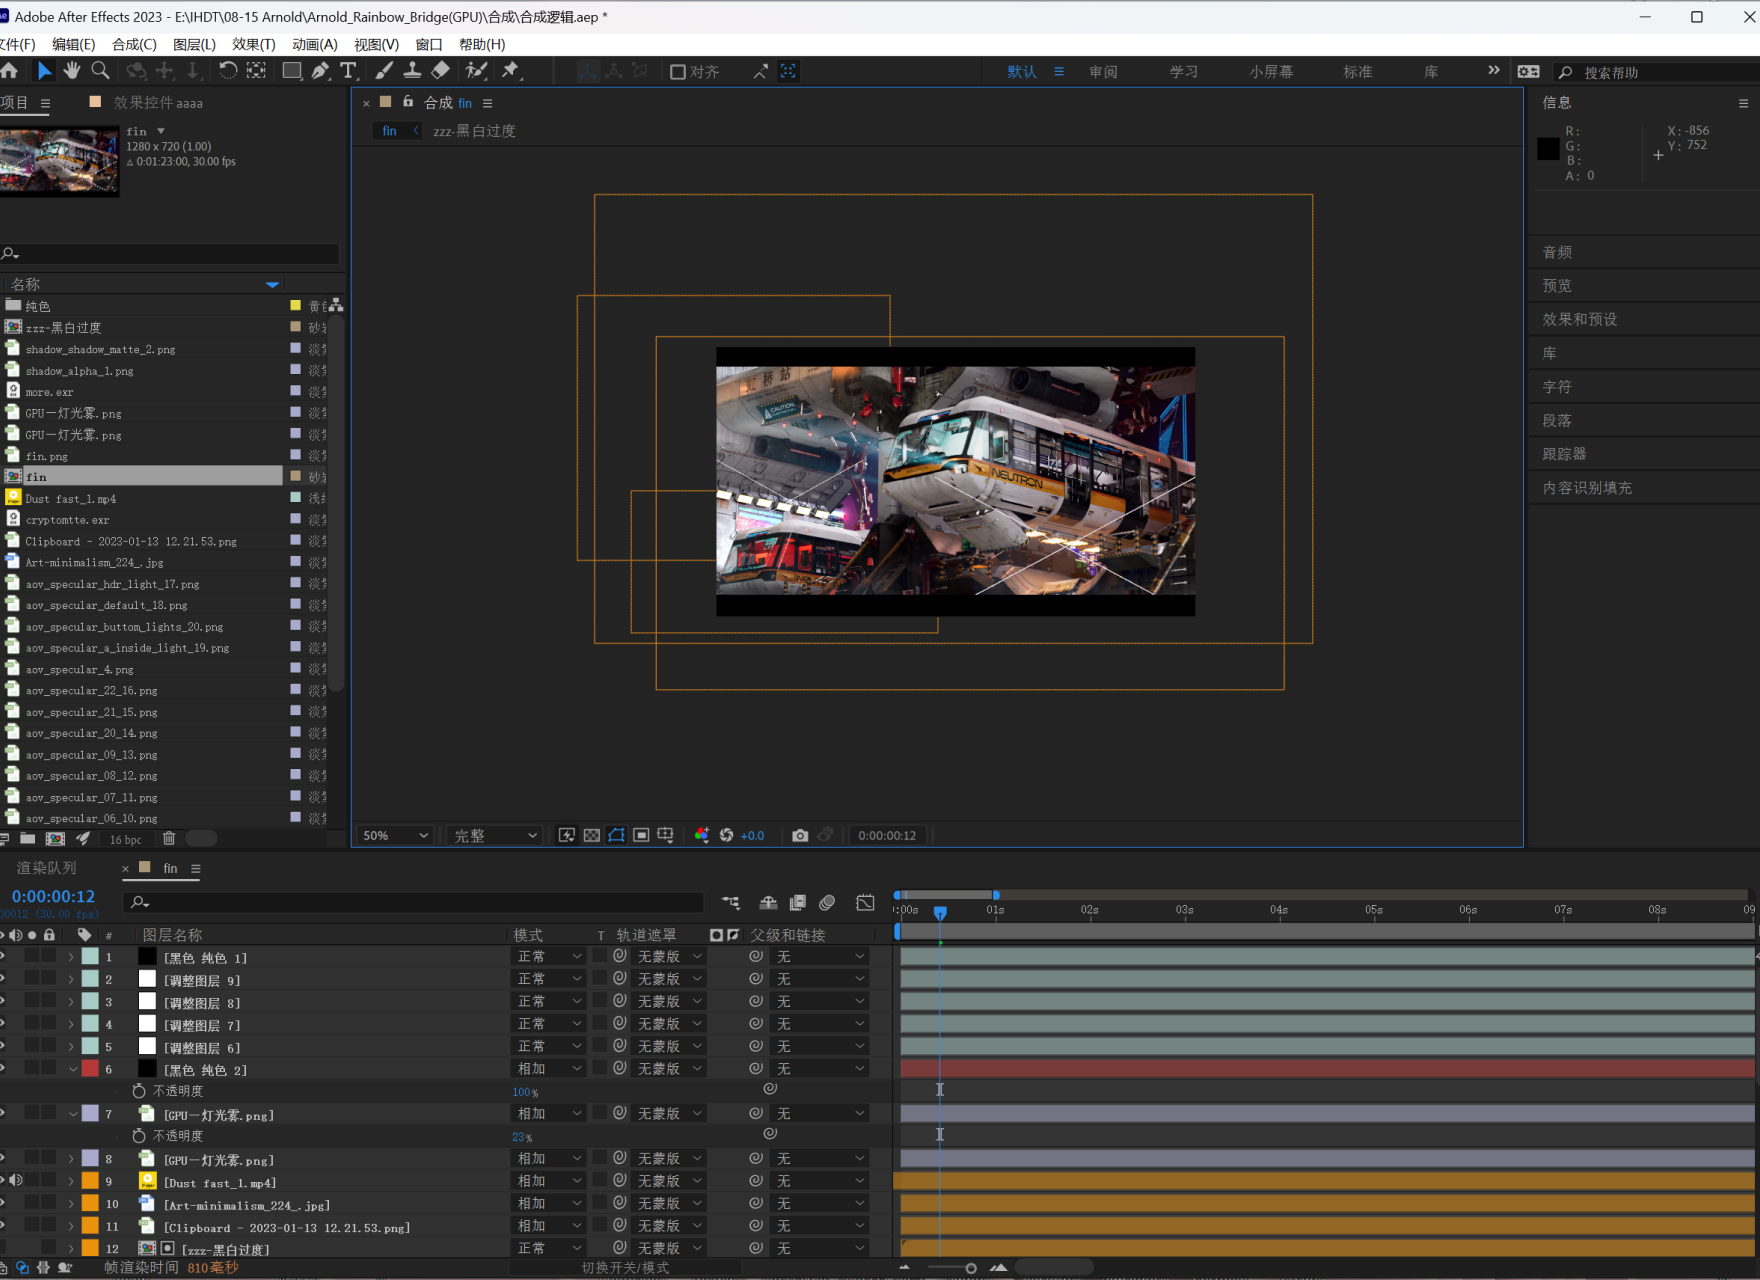Enable motion blur for timeline
Viewport: 1760px width, 1280px height.
(827, 903)
